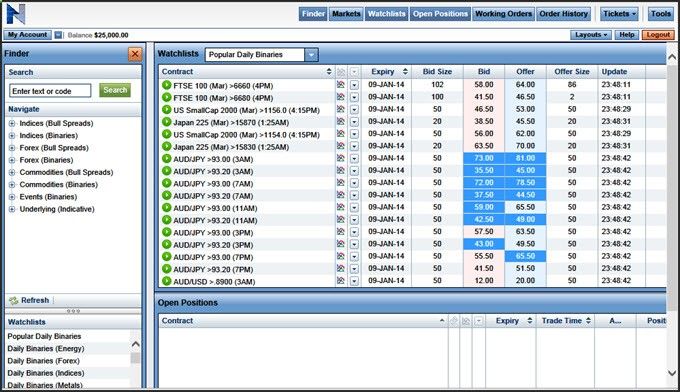Click the Refresh icon in Finder
Screen dimensions: 680x392
pos(14,301)
